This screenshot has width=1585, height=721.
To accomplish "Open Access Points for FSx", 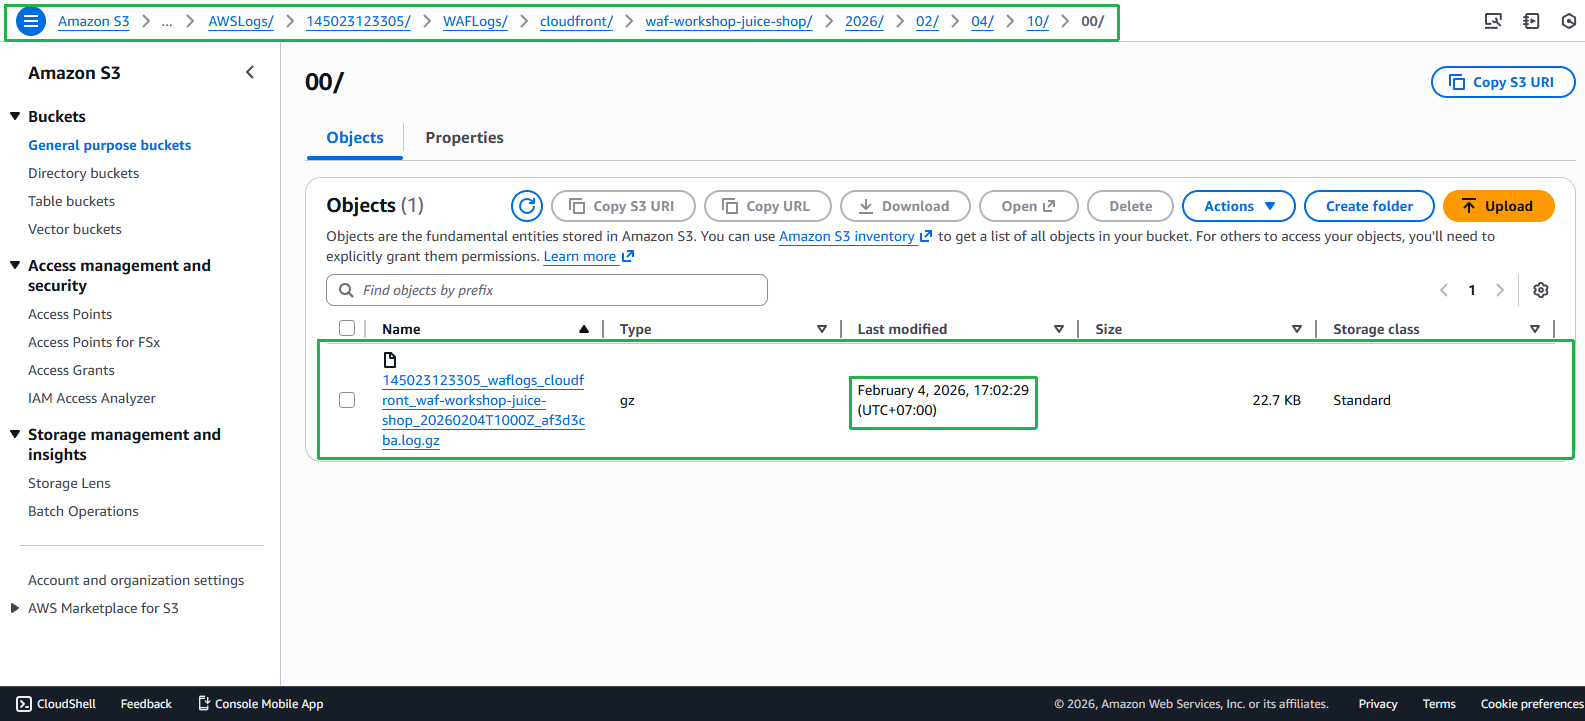I will (x=94, y=342).
